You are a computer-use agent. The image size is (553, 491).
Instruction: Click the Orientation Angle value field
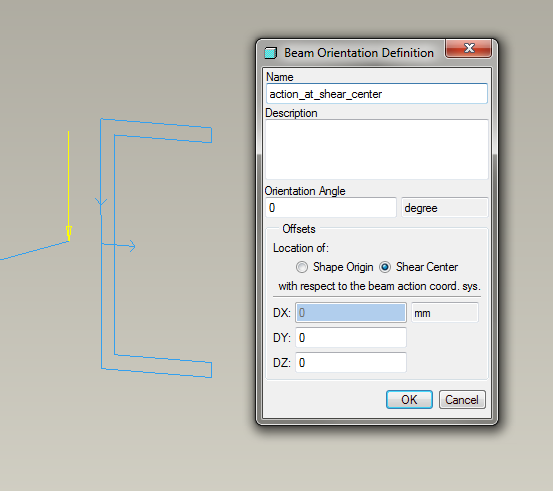click(x=331, y=207)
